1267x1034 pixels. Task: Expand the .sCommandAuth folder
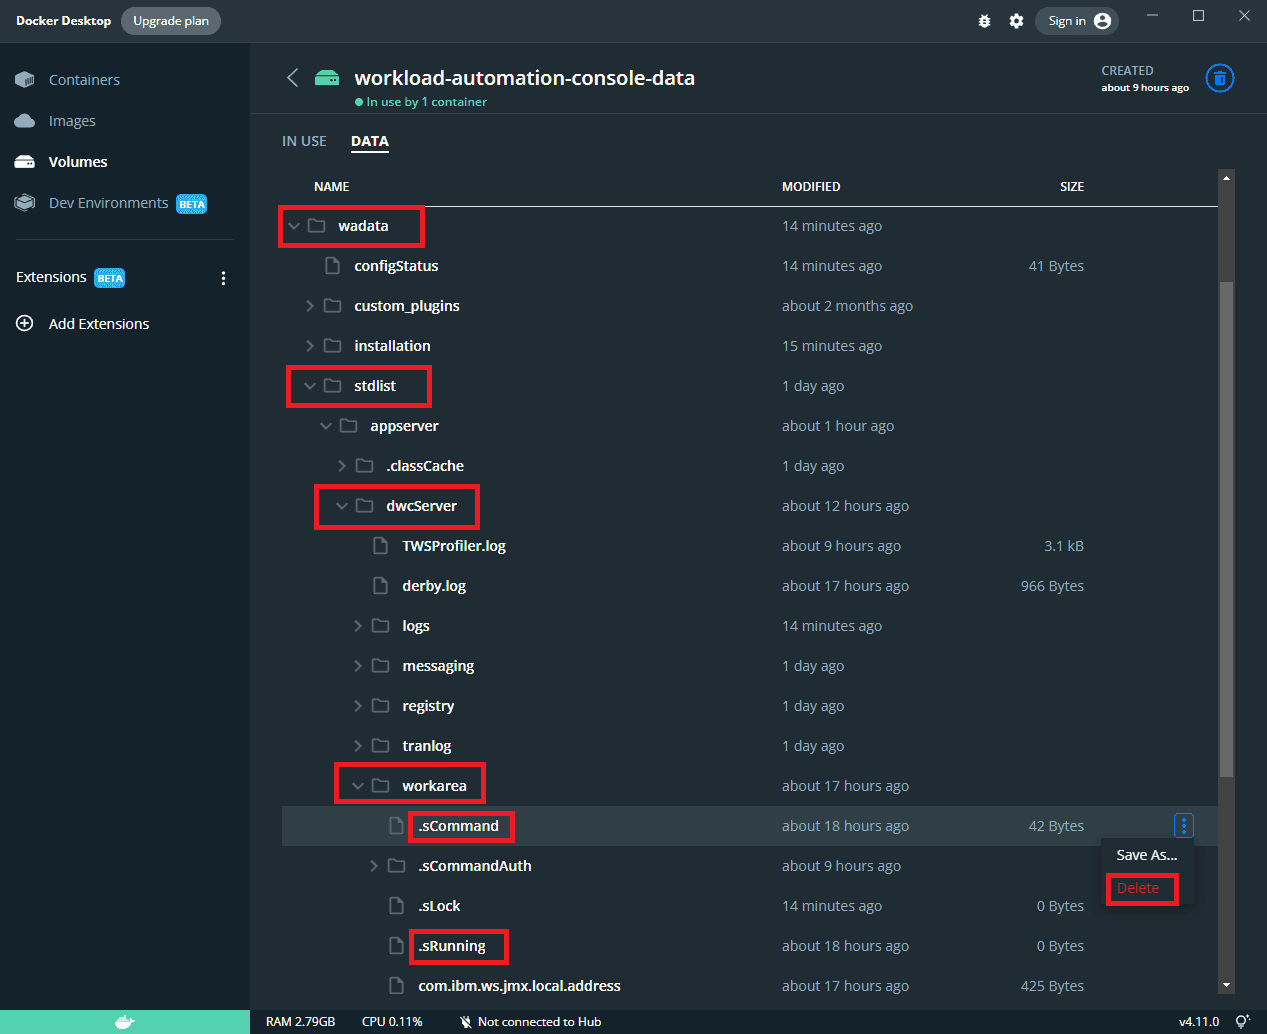pos(374,866)
